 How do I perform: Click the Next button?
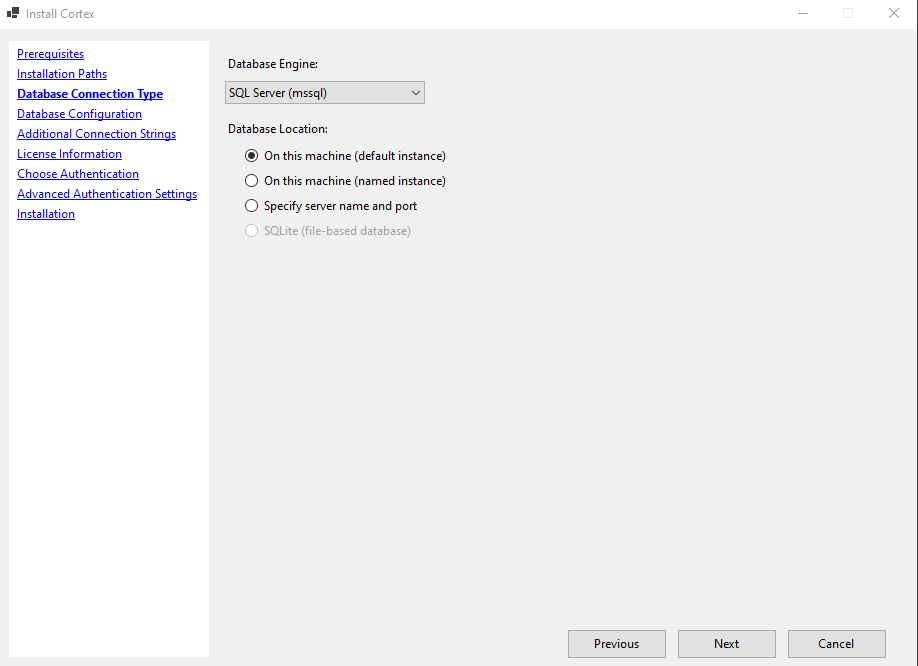[726, 643]
